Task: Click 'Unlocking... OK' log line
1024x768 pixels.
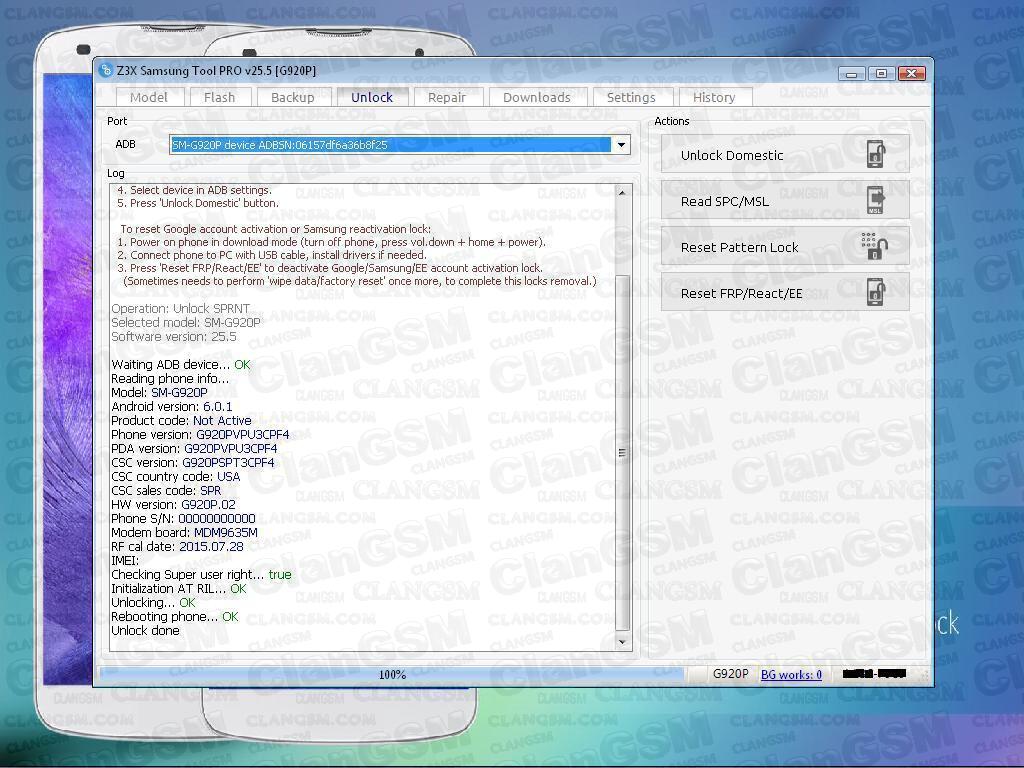Action: point(153,603)
